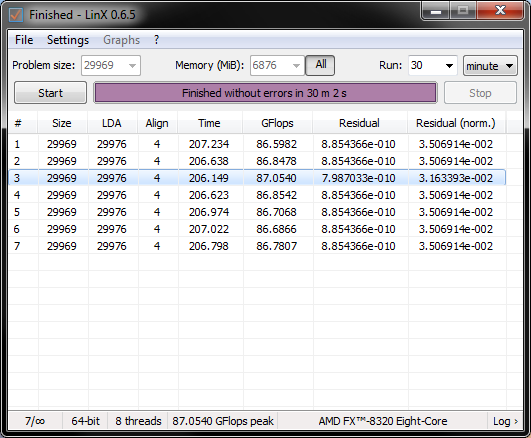
Task: Click the Residual (norm.) column header
Action: point(456,123)
